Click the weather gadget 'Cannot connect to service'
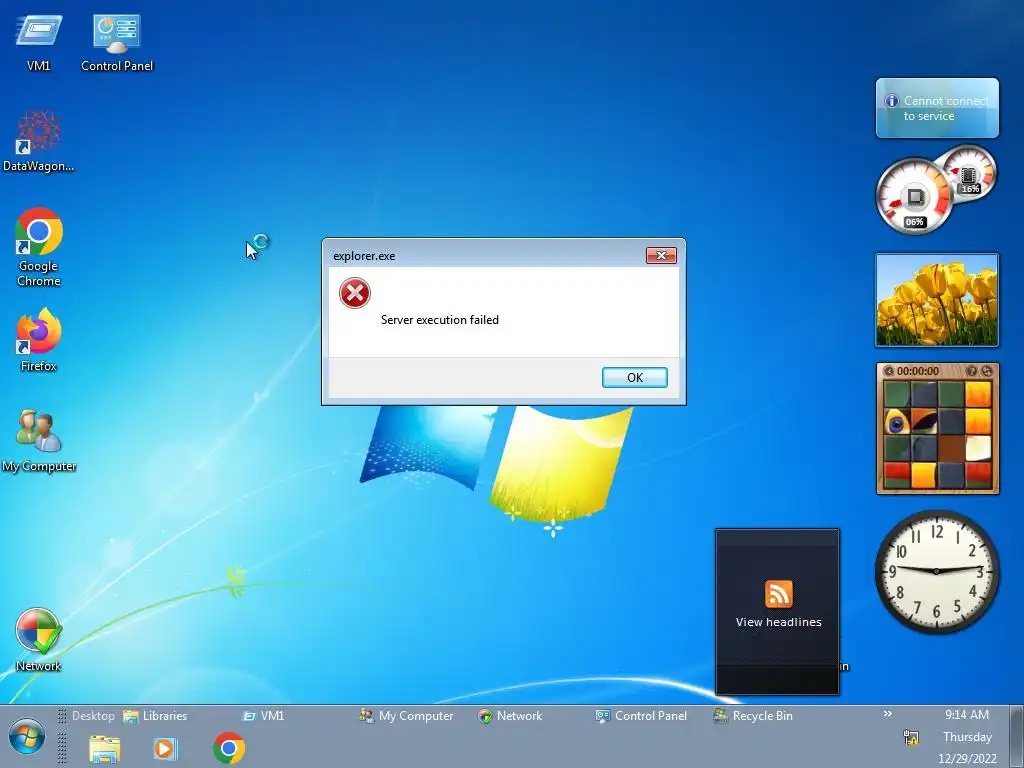 click(x=937, y=108)
